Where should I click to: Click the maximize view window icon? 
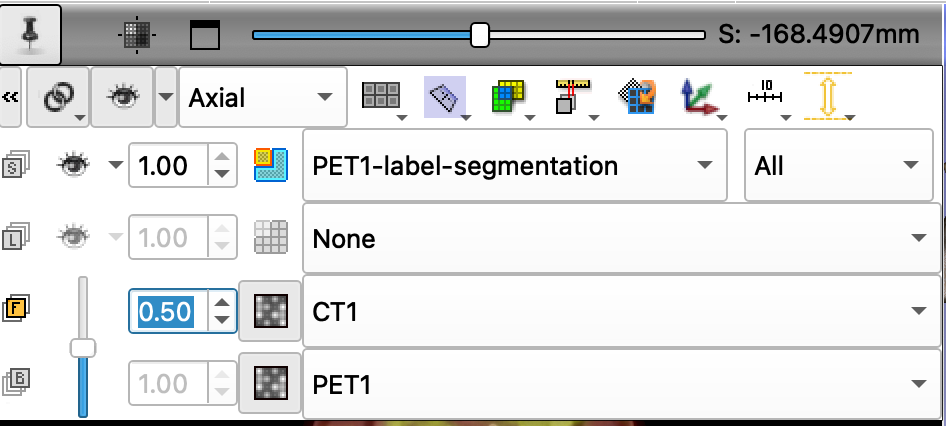205,35
